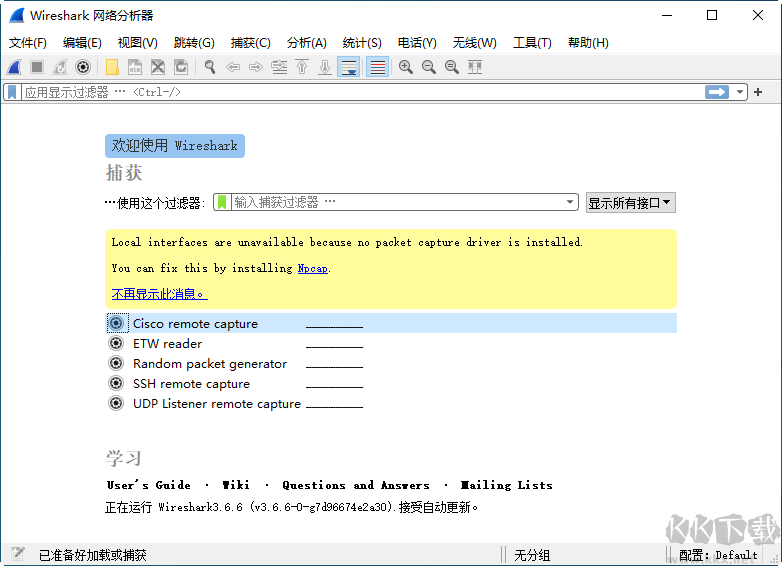Viewport: 782px width, 566px height.
Task: Restart current capture toolbar icon
Action: pos(60,67)
